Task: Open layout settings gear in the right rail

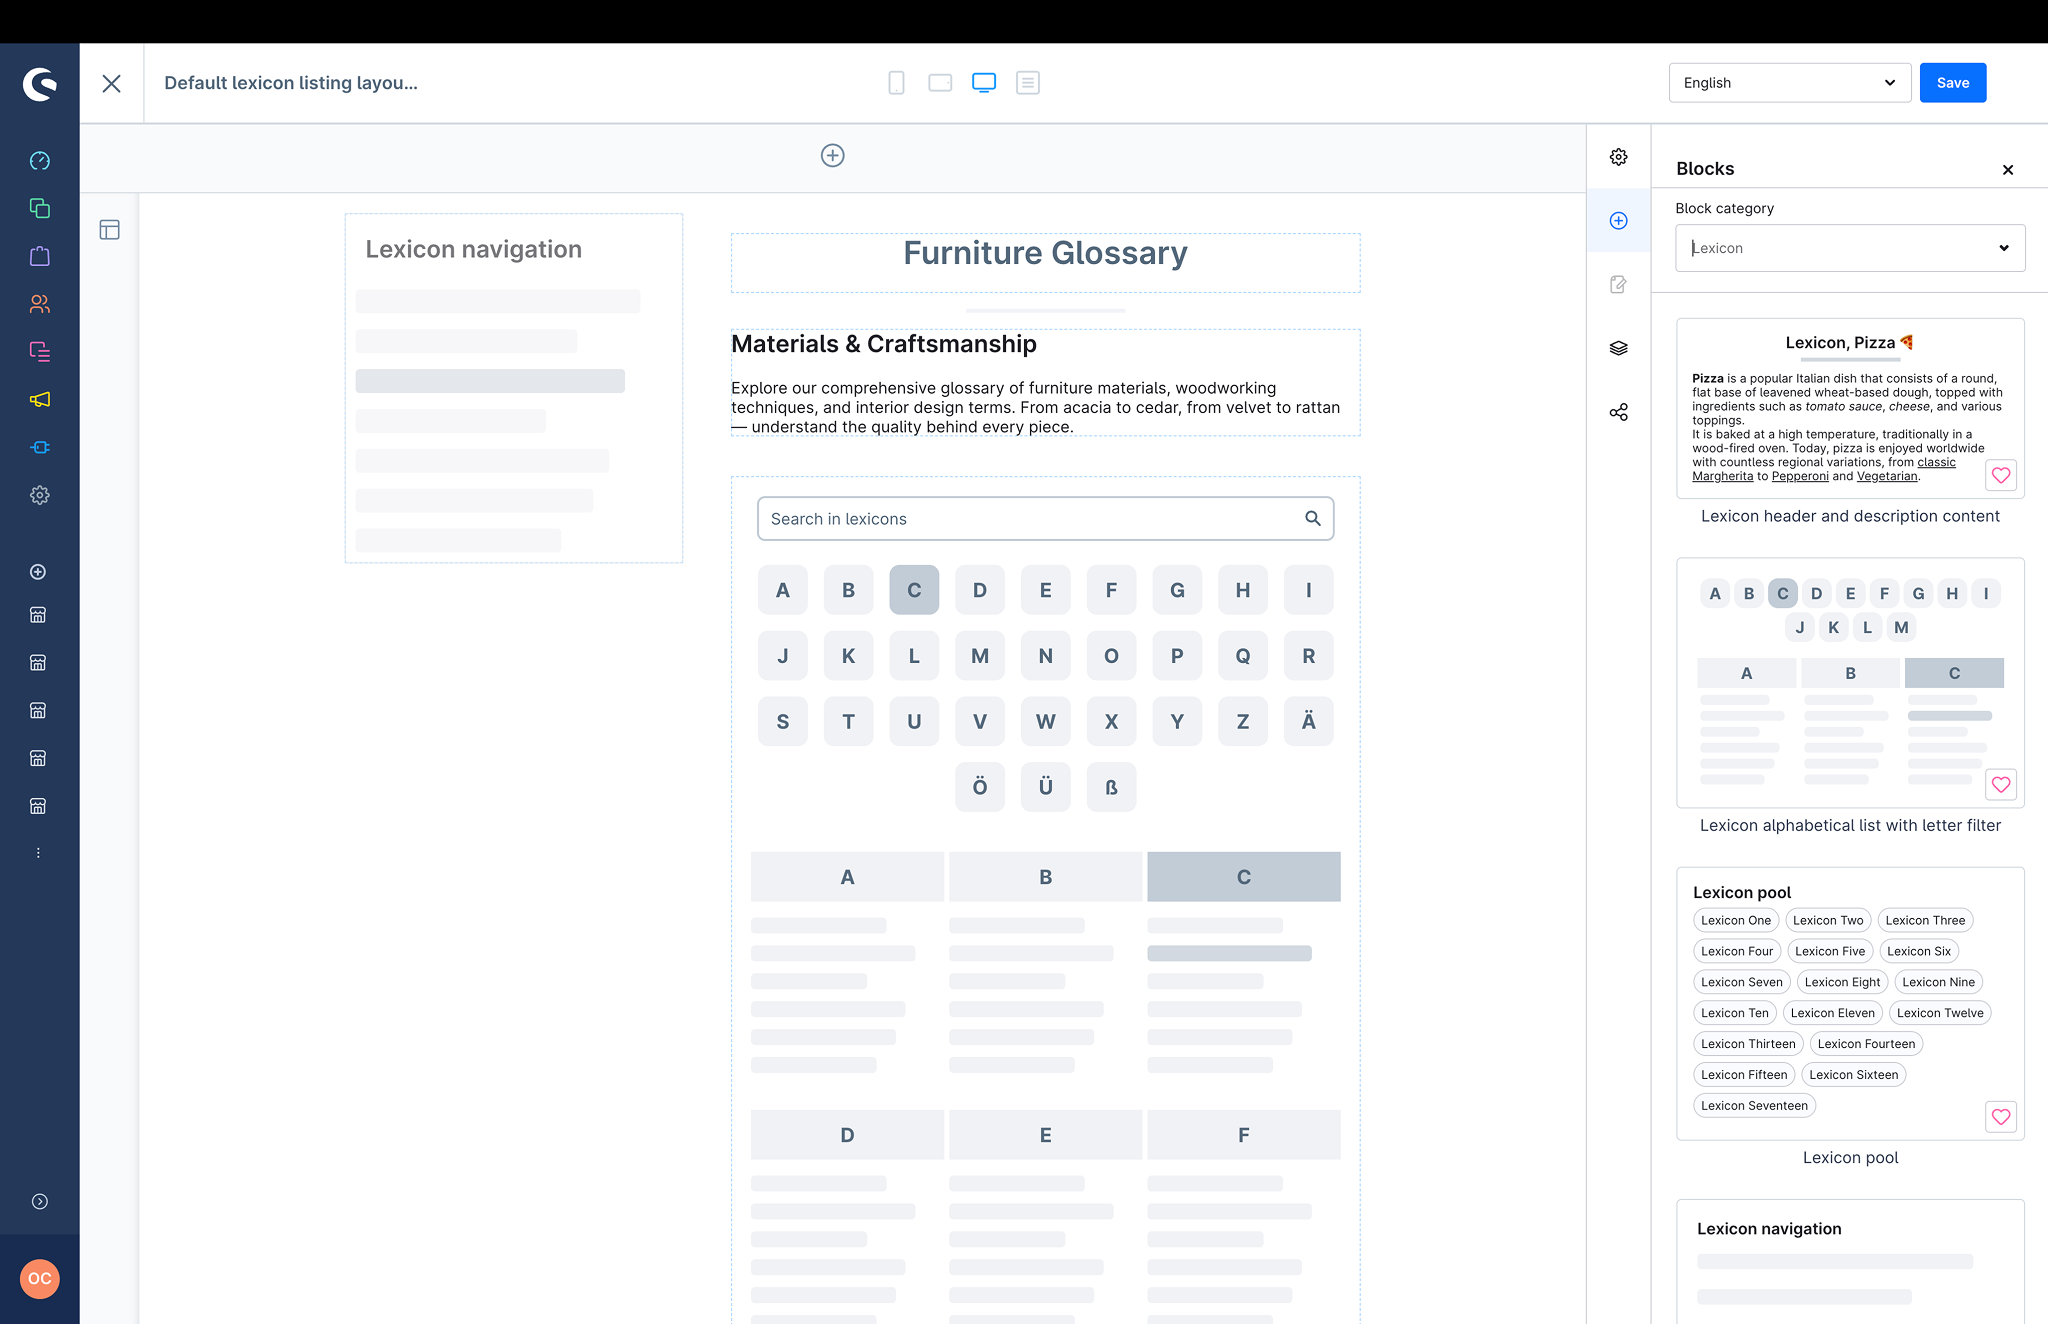Action: [1619, 157]
